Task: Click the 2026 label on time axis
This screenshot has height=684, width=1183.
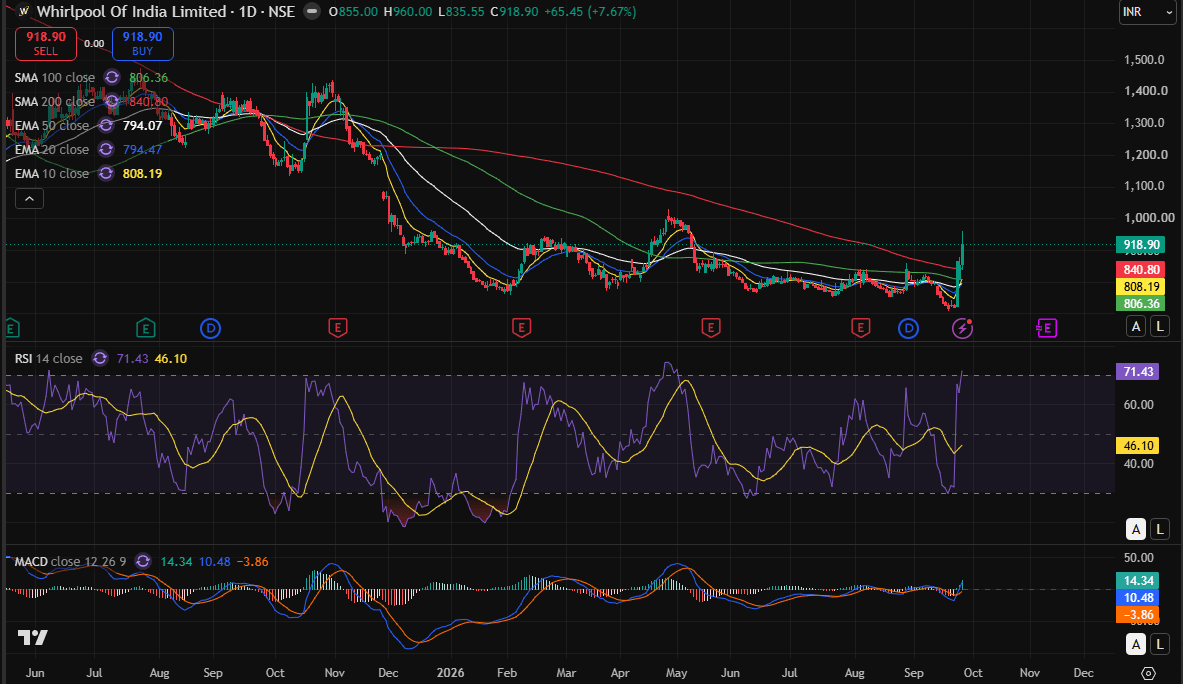Action: pos(450,673)
